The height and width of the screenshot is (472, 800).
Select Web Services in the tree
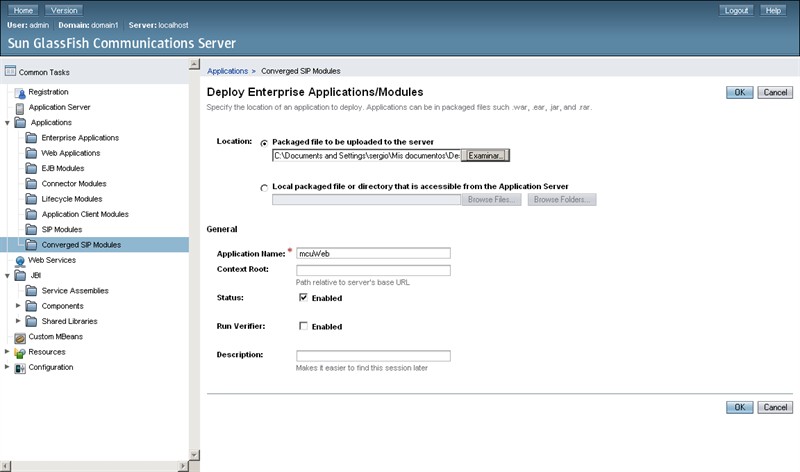tap(52, 260)
